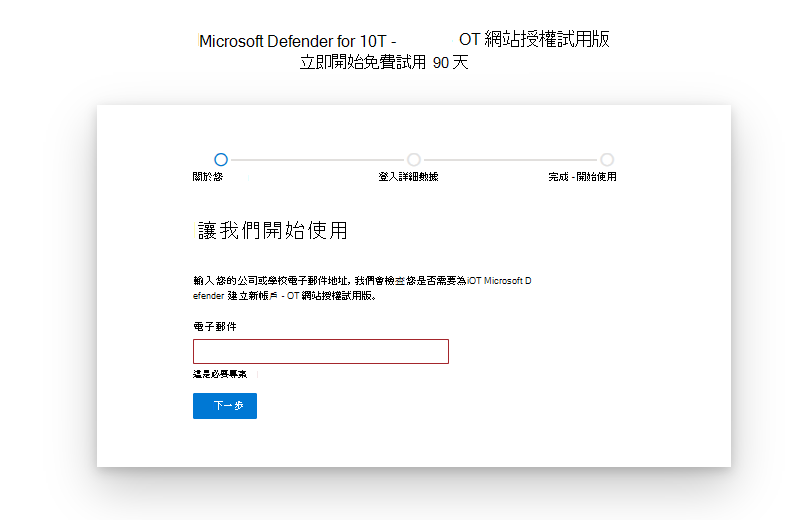Click the 讓我們開始使用 heading
This screenshot has height=520, width=795.
272,231
